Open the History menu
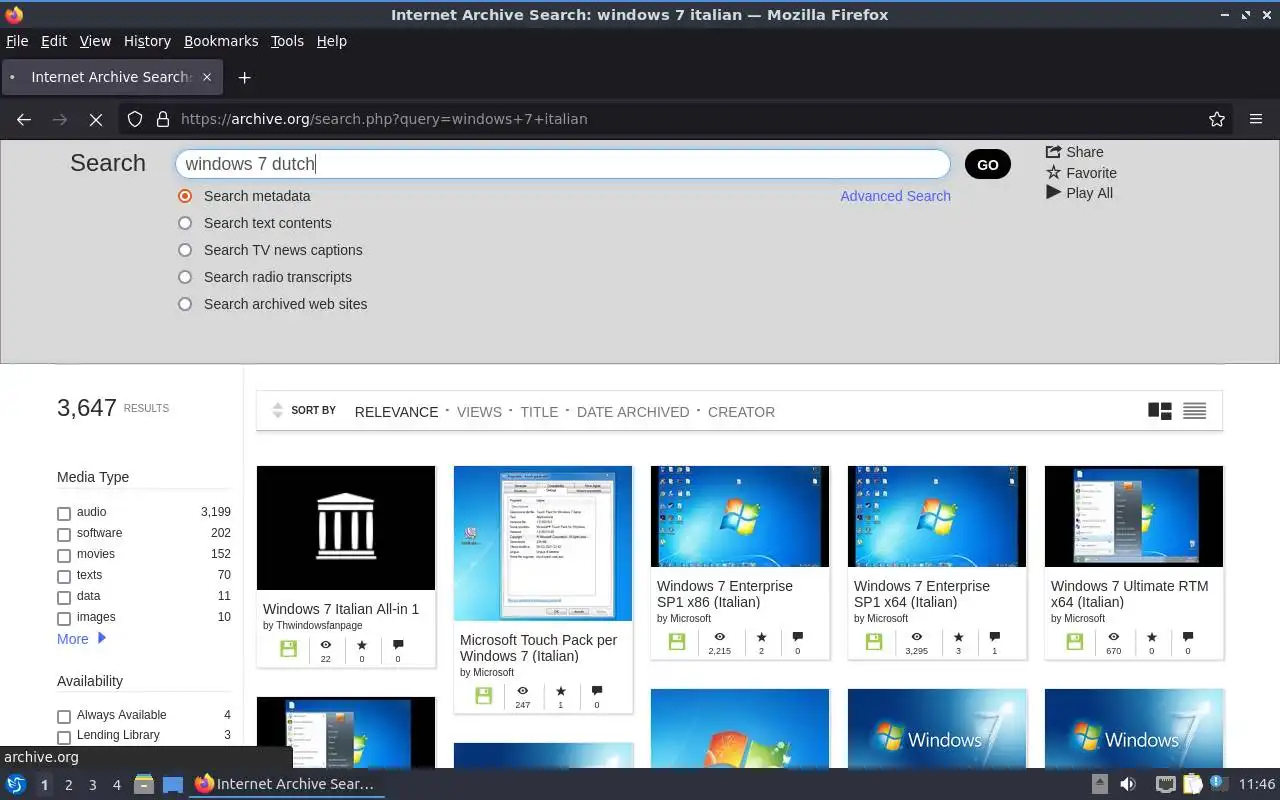The width and height of the screenshot is (1280, 800). click(x=147, y=41)
